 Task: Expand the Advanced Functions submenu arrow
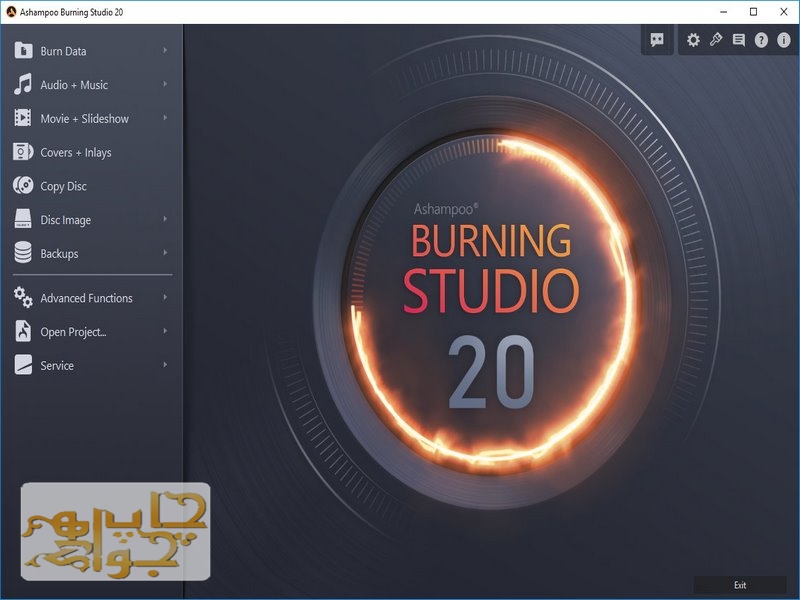(x=165, y=297)
